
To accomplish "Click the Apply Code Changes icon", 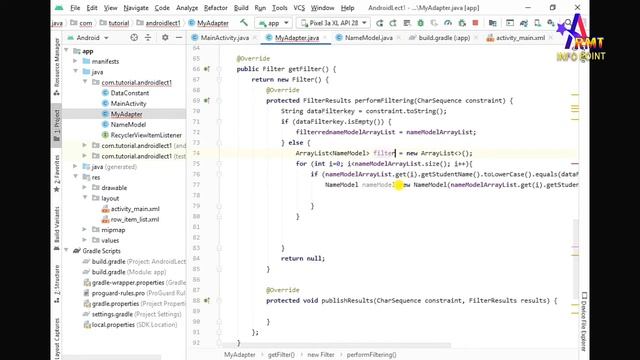I will point(407,23).
